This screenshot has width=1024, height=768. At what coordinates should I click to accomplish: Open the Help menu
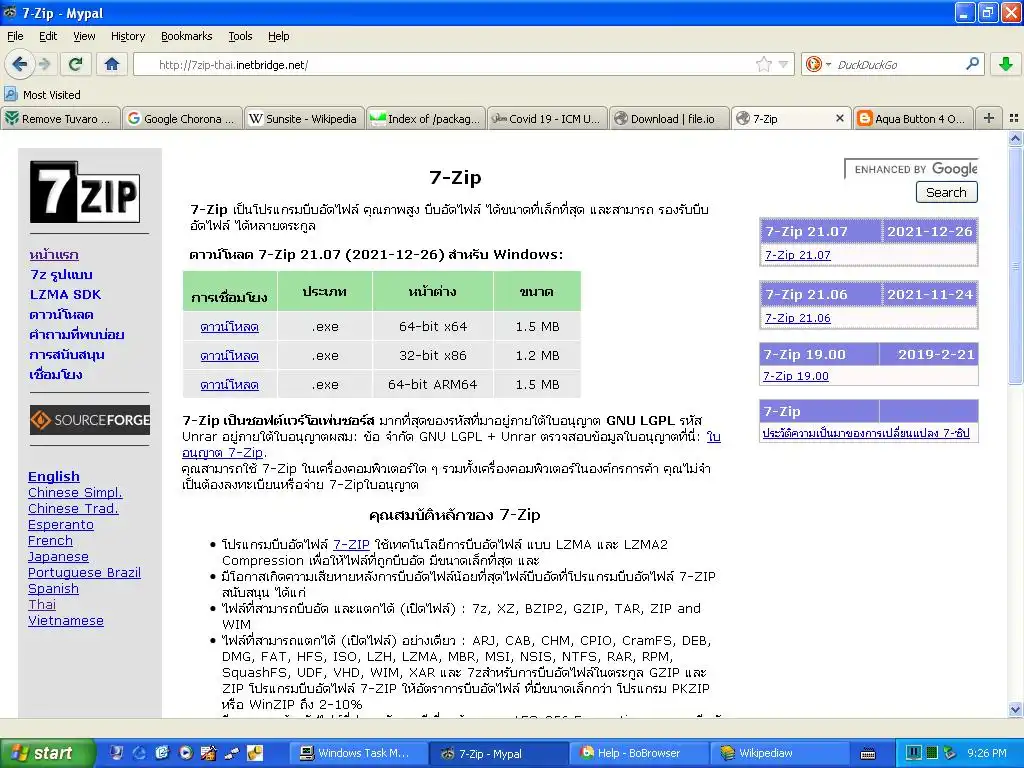278,36
